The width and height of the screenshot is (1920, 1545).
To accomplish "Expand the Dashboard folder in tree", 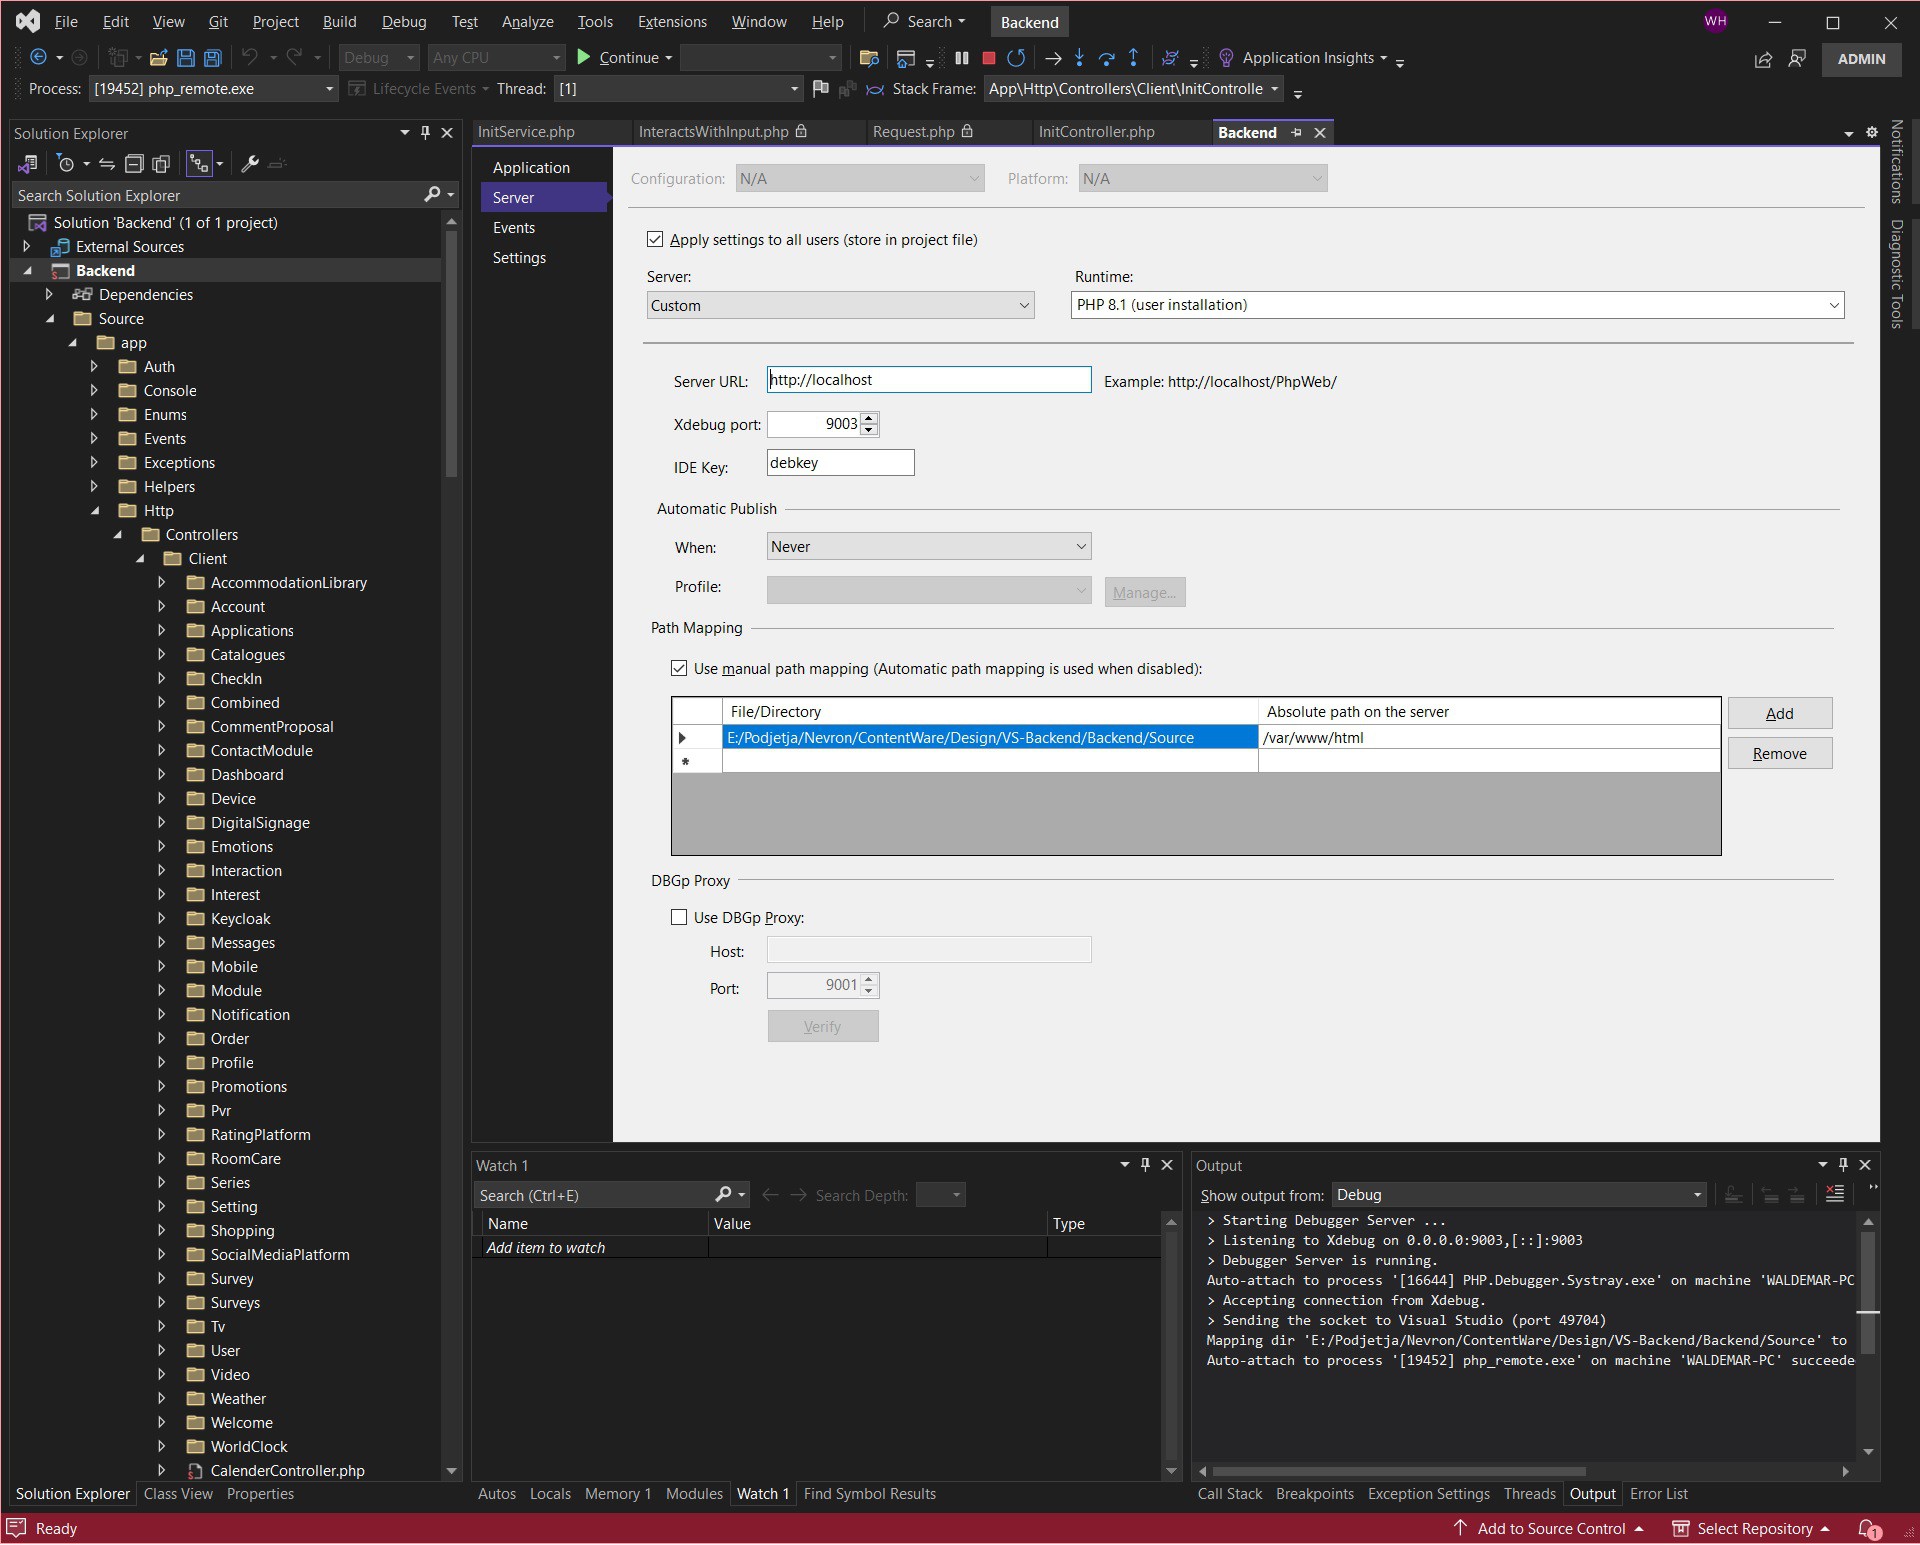I will tap(161, 775).
